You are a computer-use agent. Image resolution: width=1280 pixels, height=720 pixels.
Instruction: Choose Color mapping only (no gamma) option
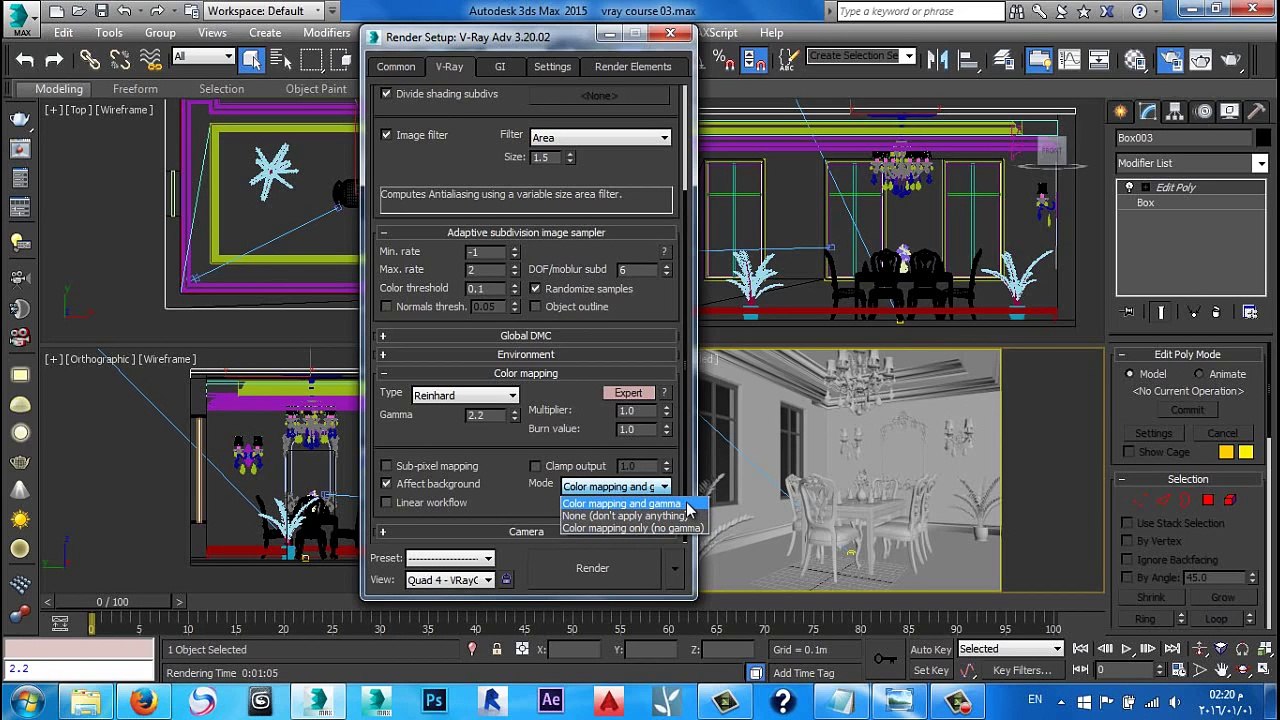[x=633, y=528]
